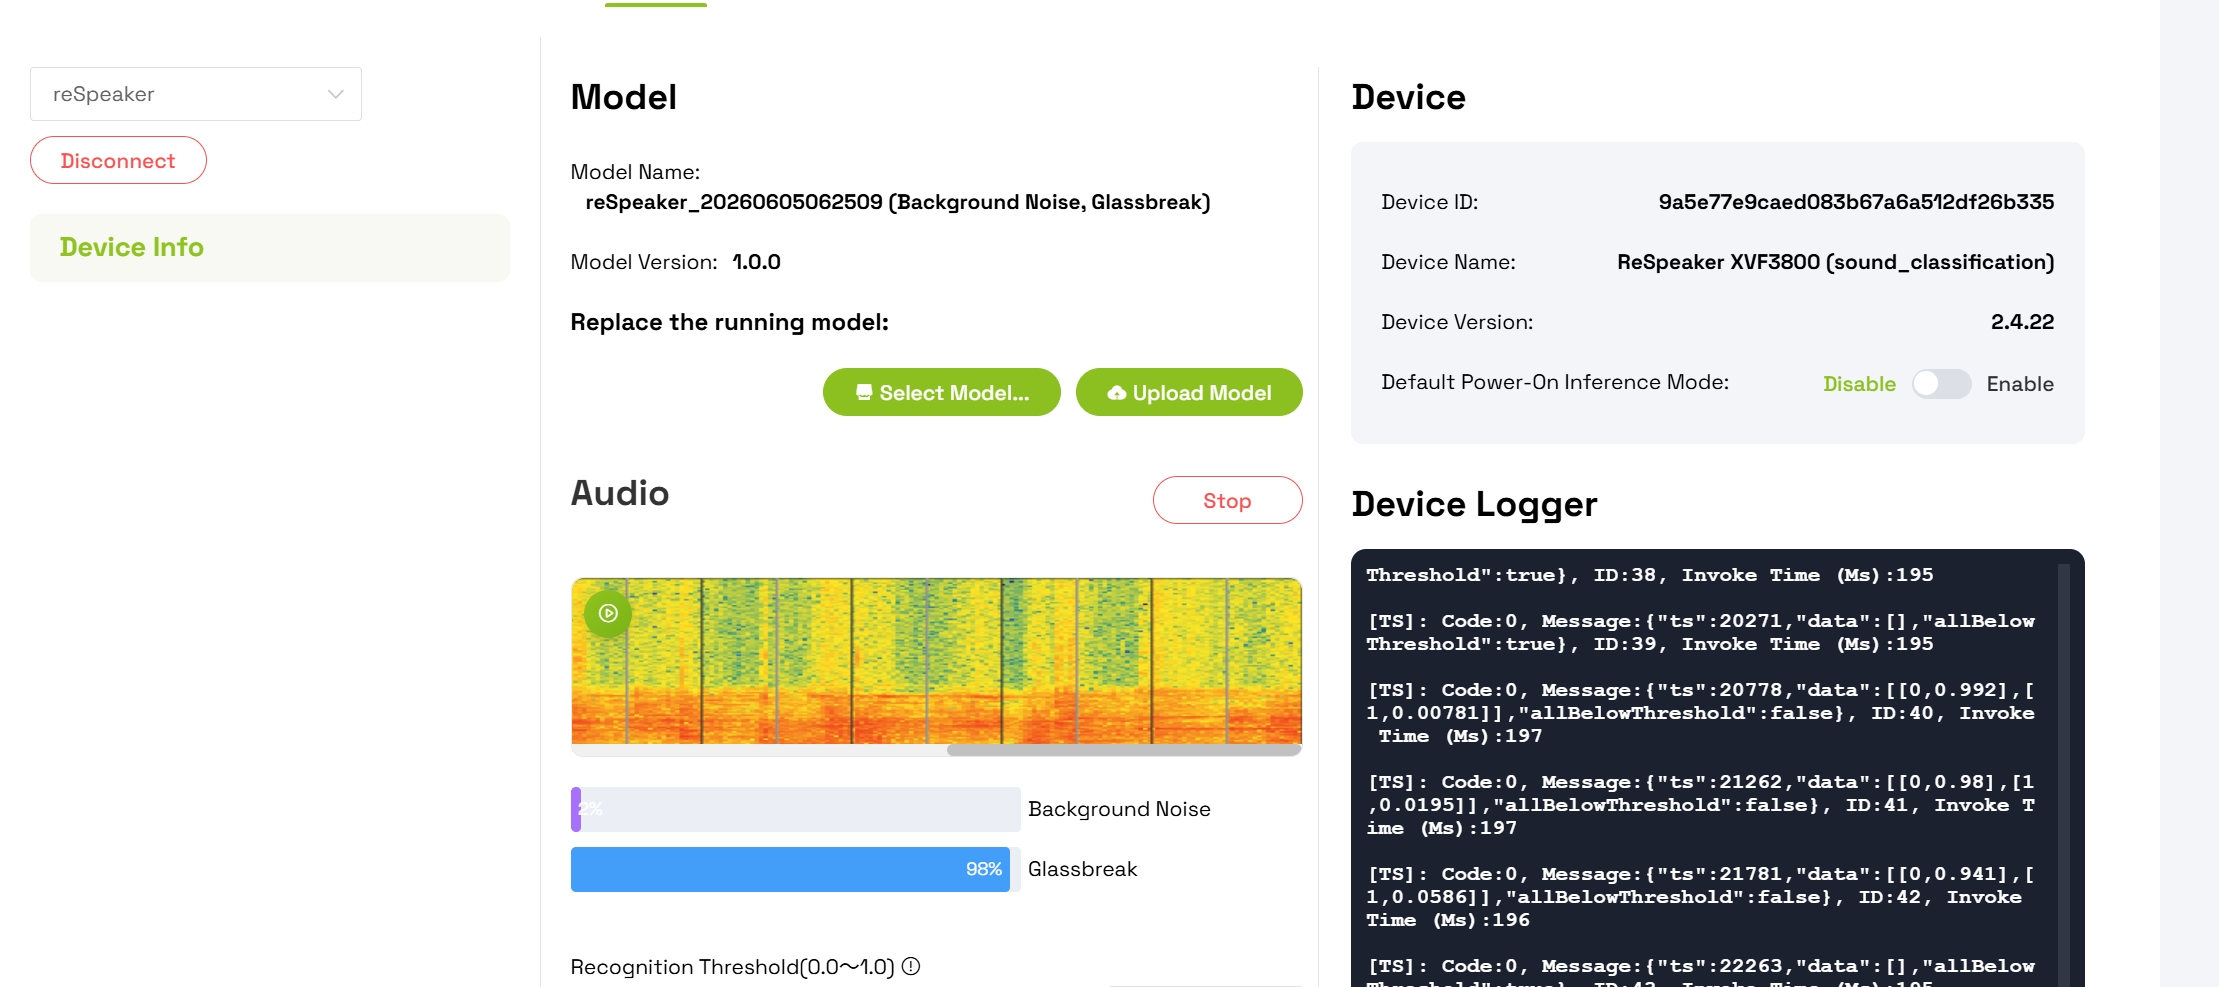Screen dimensions: 2219x987
Task: Click the Background Noise confidence bar
Action: tap(795, 809)
